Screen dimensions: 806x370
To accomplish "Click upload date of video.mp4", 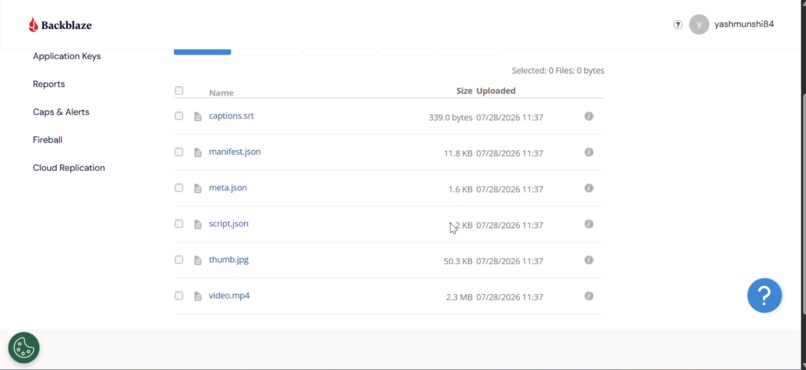I will click(510, 297).
